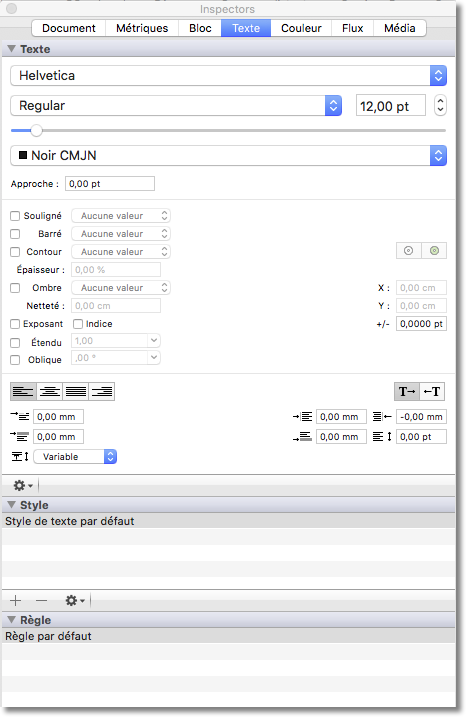Open the Noir CMJN color dropdown
This screenshot has width=466, height=717.
(228, 156)
